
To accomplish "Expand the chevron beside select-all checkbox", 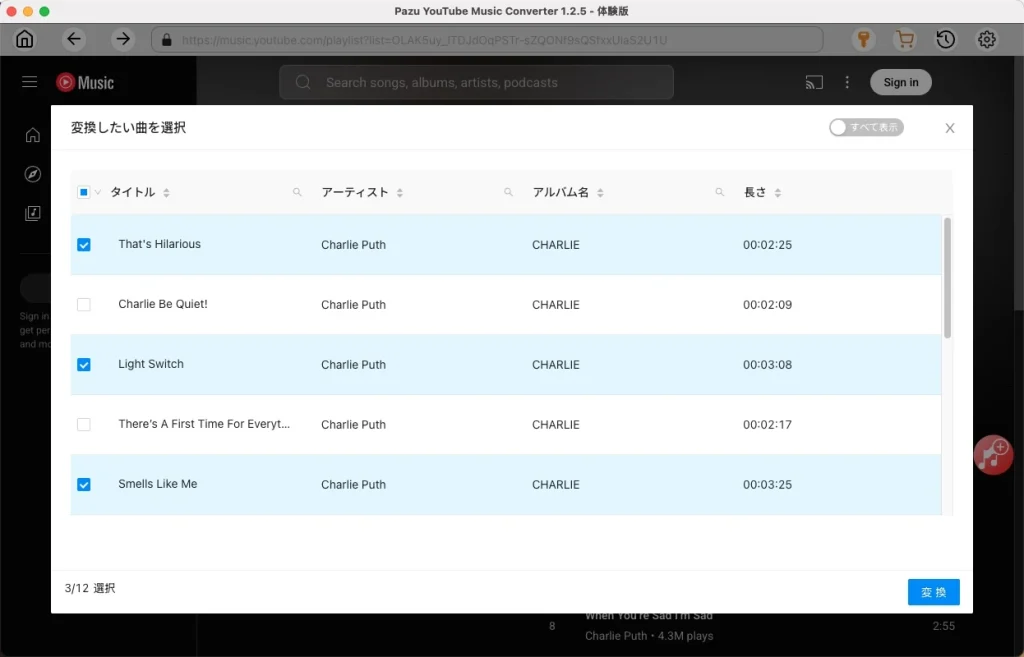I will point(98,191).
